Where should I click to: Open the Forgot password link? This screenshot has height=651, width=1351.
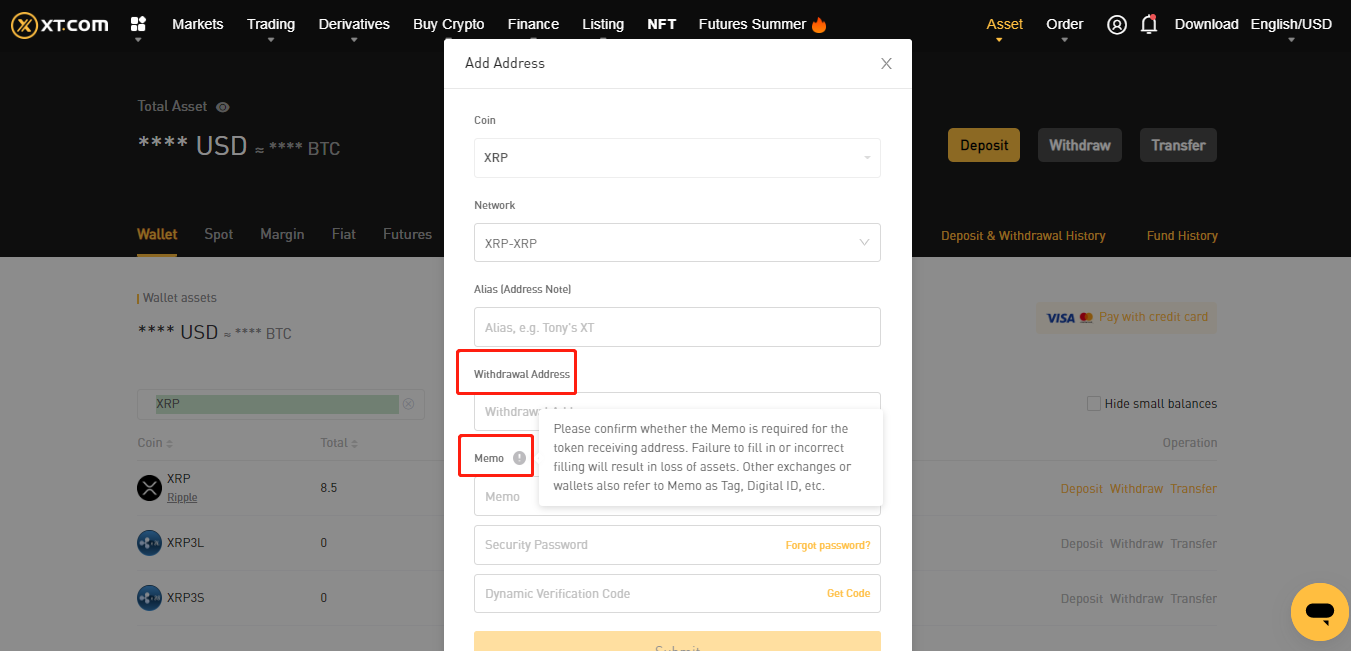point(828,544)
